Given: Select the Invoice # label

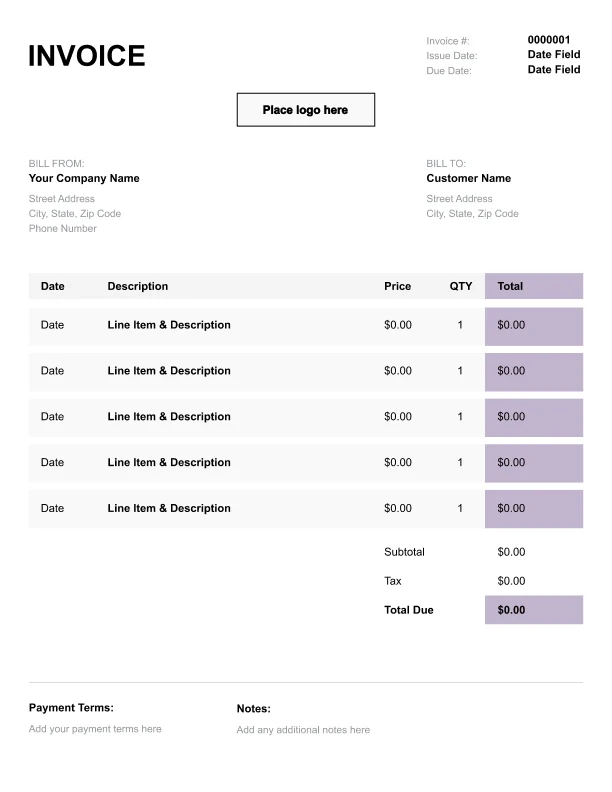Looking at the screenshot, I should (447, 41).
